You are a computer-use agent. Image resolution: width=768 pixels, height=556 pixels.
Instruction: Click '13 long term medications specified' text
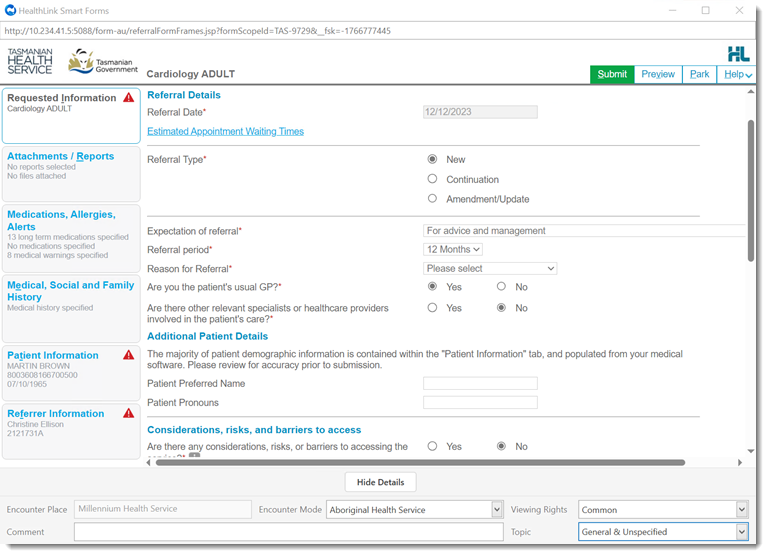[x=68, y=237]
